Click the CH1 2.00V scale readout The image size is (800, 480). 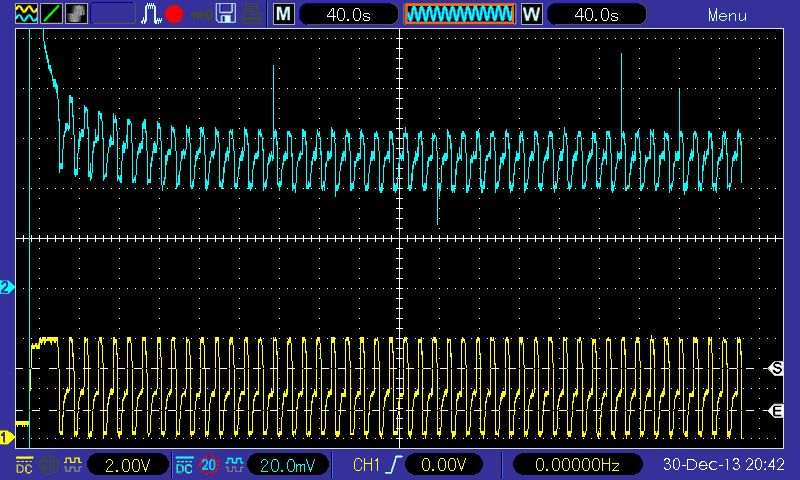(128, 465)
